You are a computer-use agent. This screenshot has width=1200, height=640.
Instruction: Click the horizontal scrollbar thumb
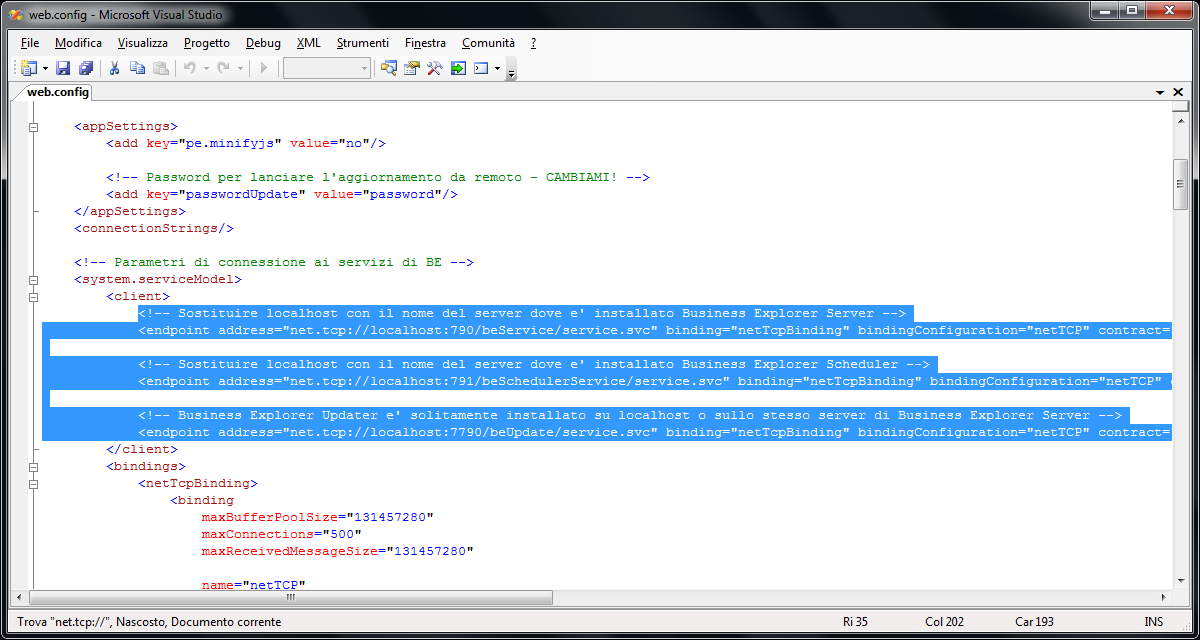tap(292, 597)
